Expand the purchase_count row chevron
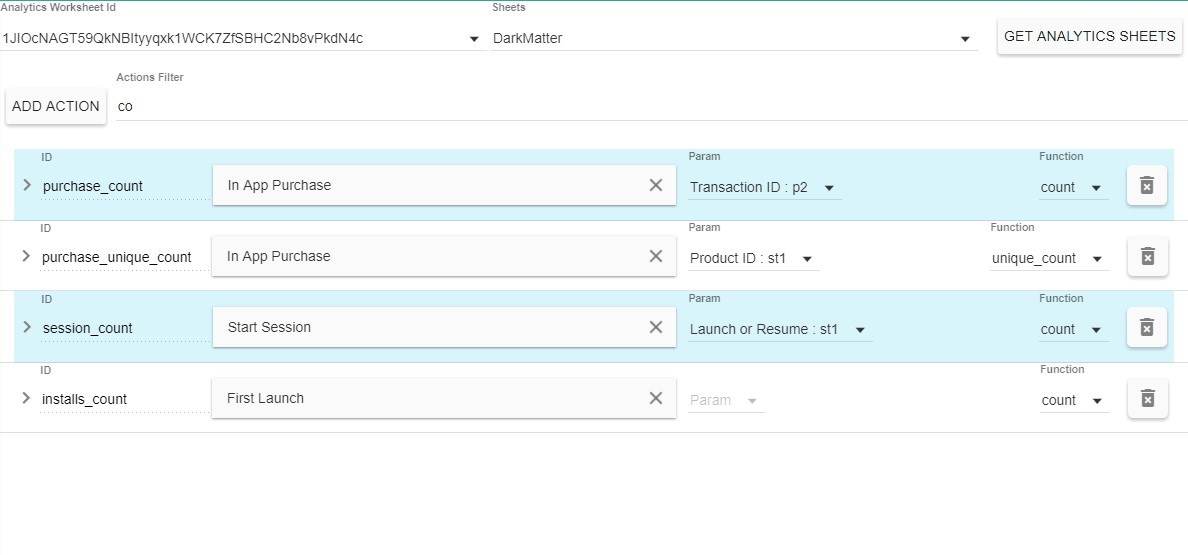The width and height of the screenshot is (1188, 555). click(x=27, y=185)
